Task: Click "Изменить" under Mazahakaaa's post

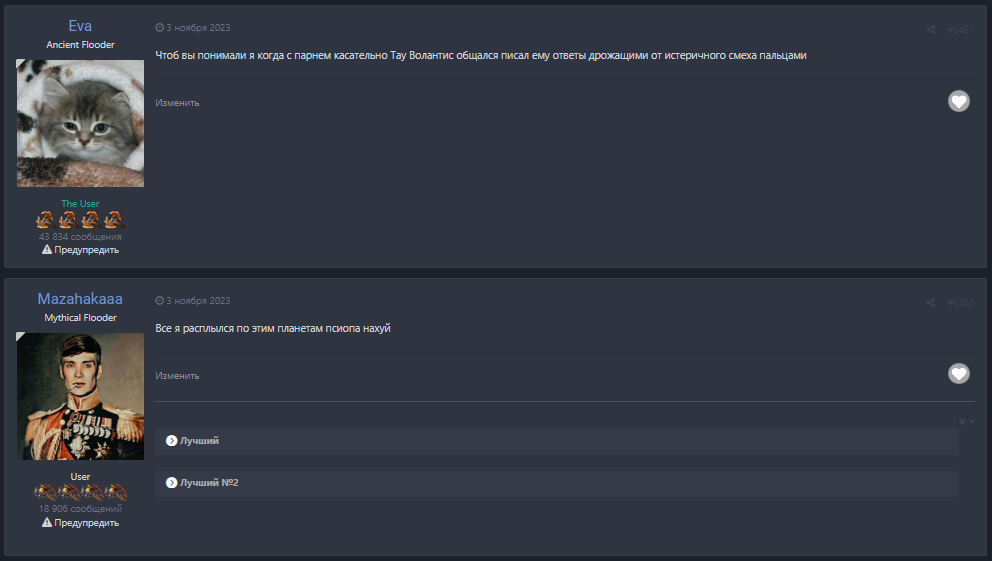Action: (x=177, y=376)
